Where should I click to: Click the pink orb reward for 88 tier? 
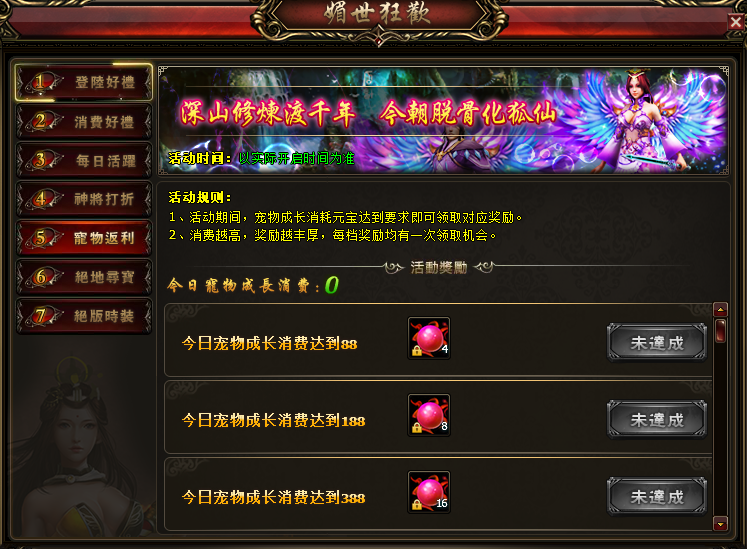[x=429, y=338]
